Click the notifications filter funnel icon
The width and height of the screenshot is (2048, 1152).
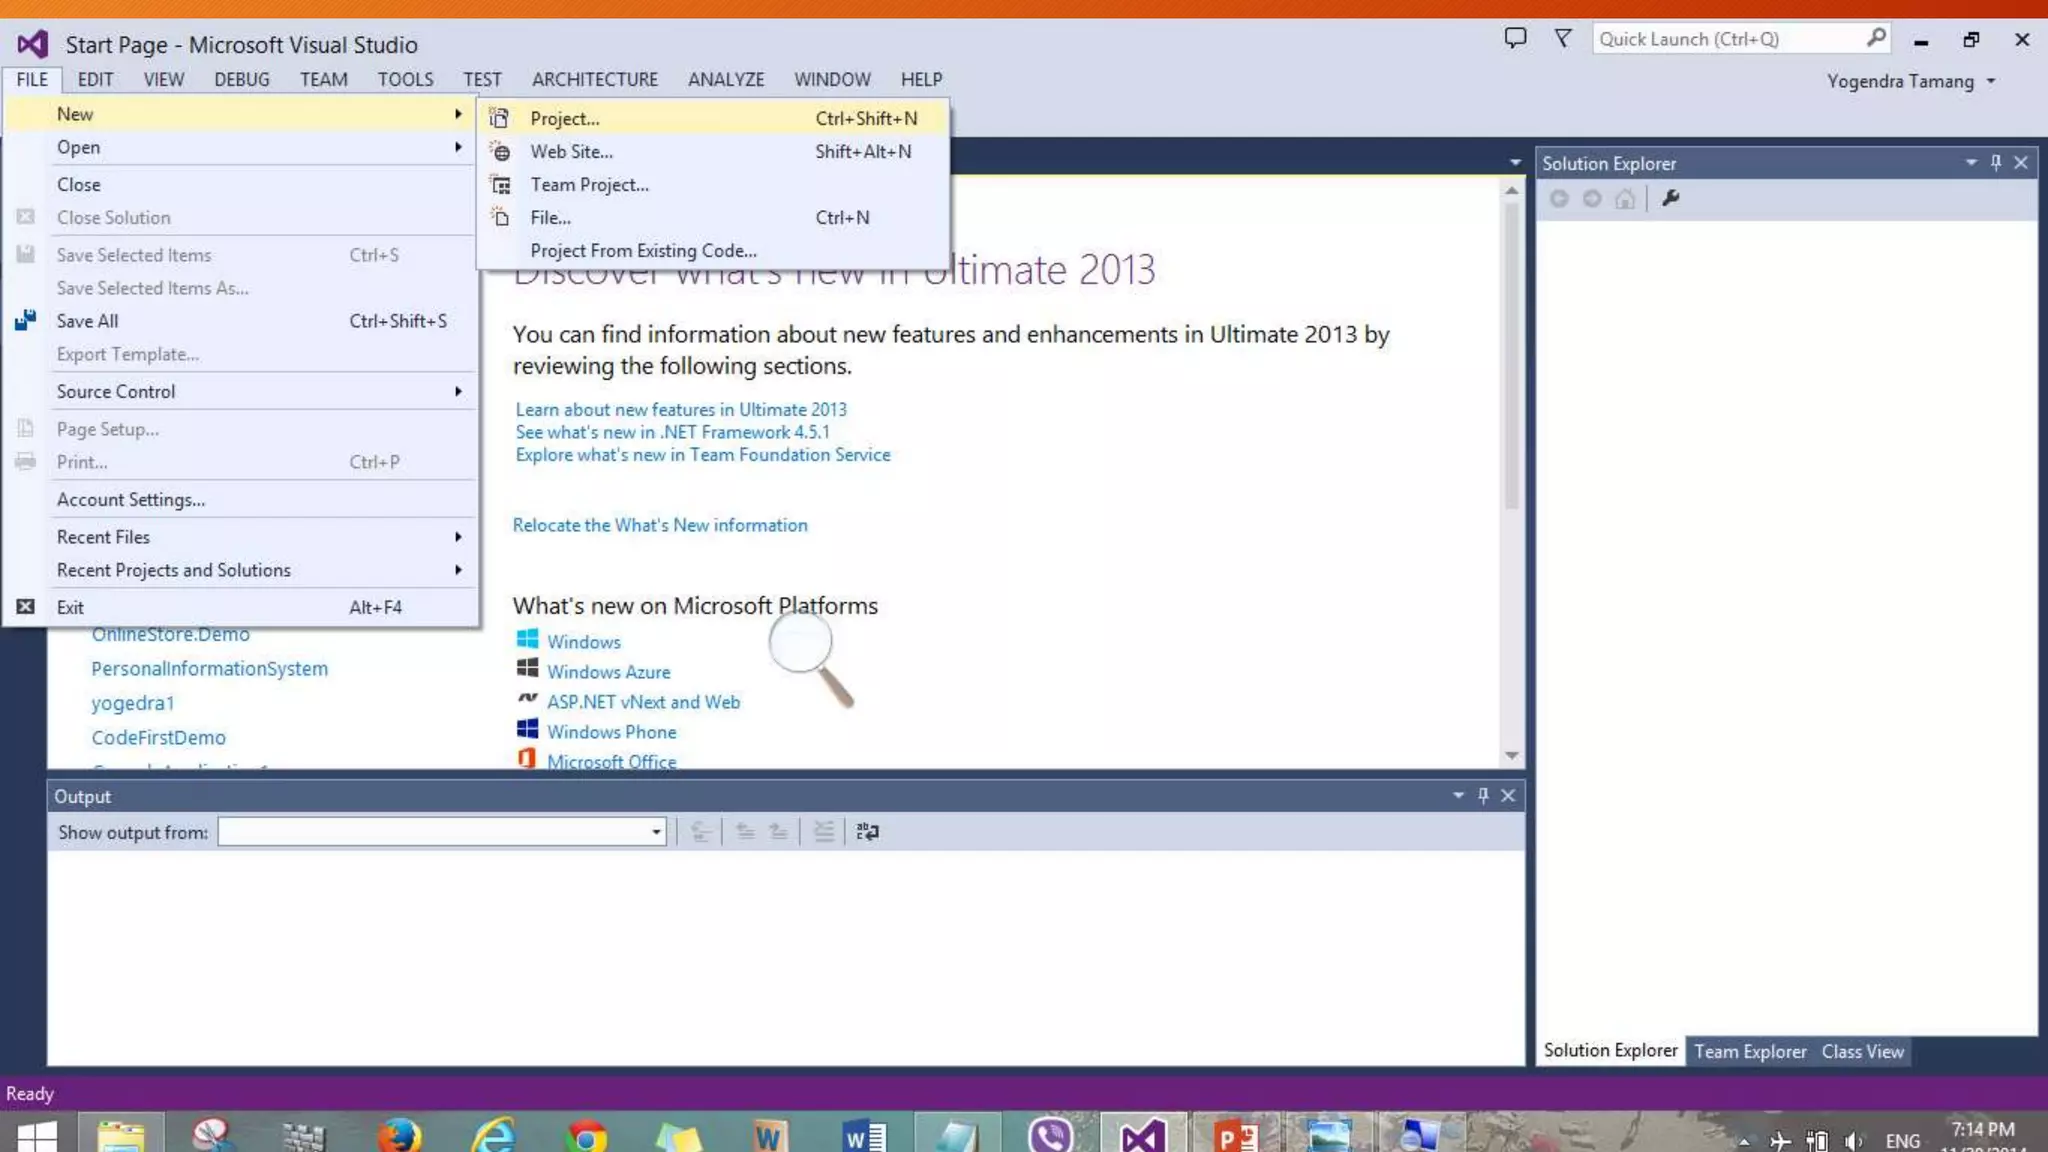[1562, 39]
